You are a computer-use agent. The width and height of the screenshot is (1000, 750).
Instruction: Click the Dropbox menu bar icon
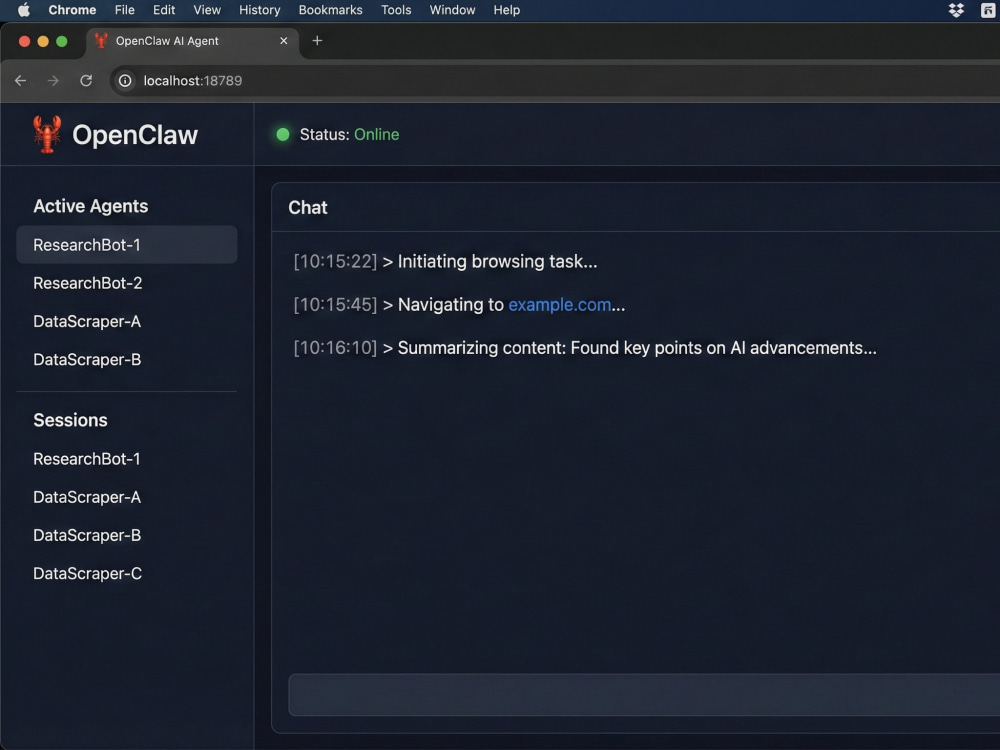click(x=955, y=10)
